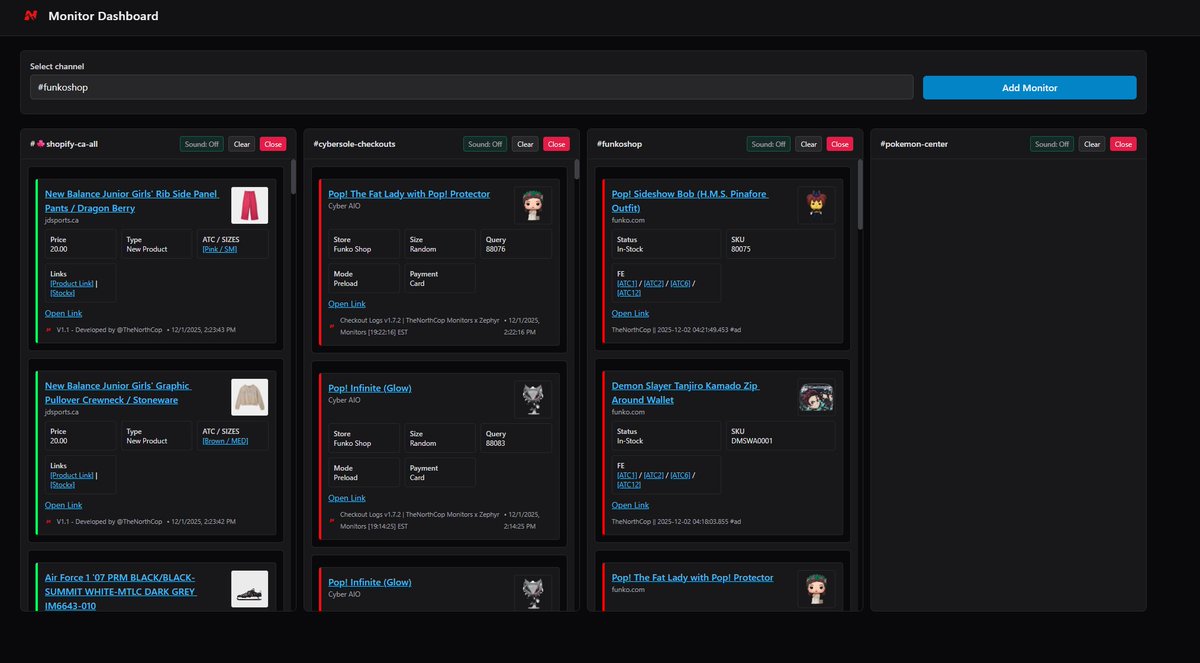Open [Product Link] in Rib Side Panel Pants card
Image resolution: width=1200 pixels, height=663 pixels.
pyautogui.click(x=72, y=283)
